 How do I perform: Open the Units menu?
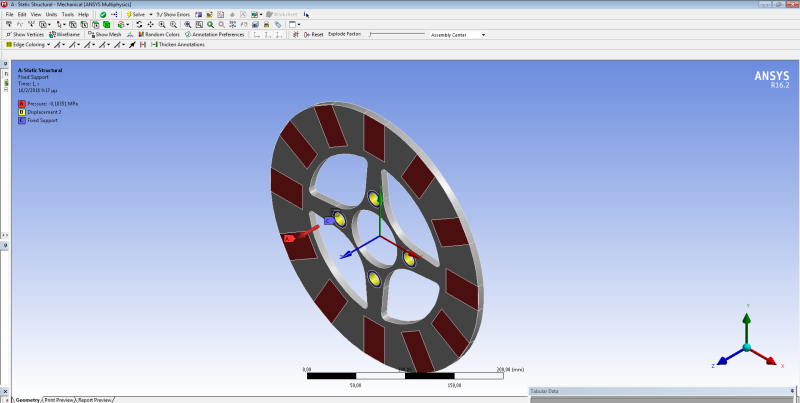[x=52, y=14]
